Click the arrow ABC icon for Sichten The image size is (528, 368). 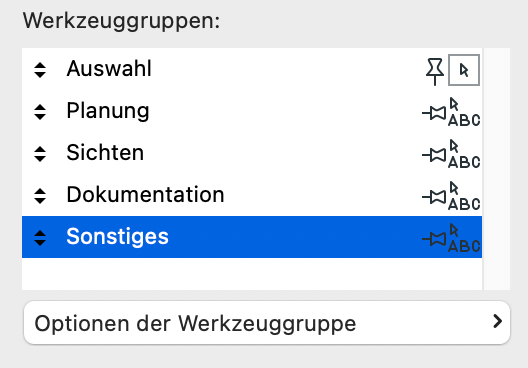click(464, 154)
